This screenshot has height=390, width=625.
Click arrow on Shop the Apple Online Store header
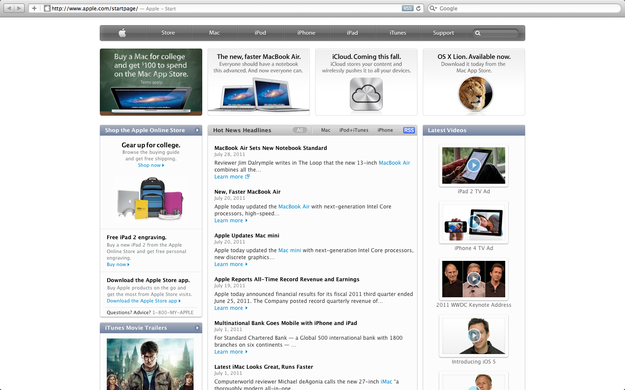point(197,130)
